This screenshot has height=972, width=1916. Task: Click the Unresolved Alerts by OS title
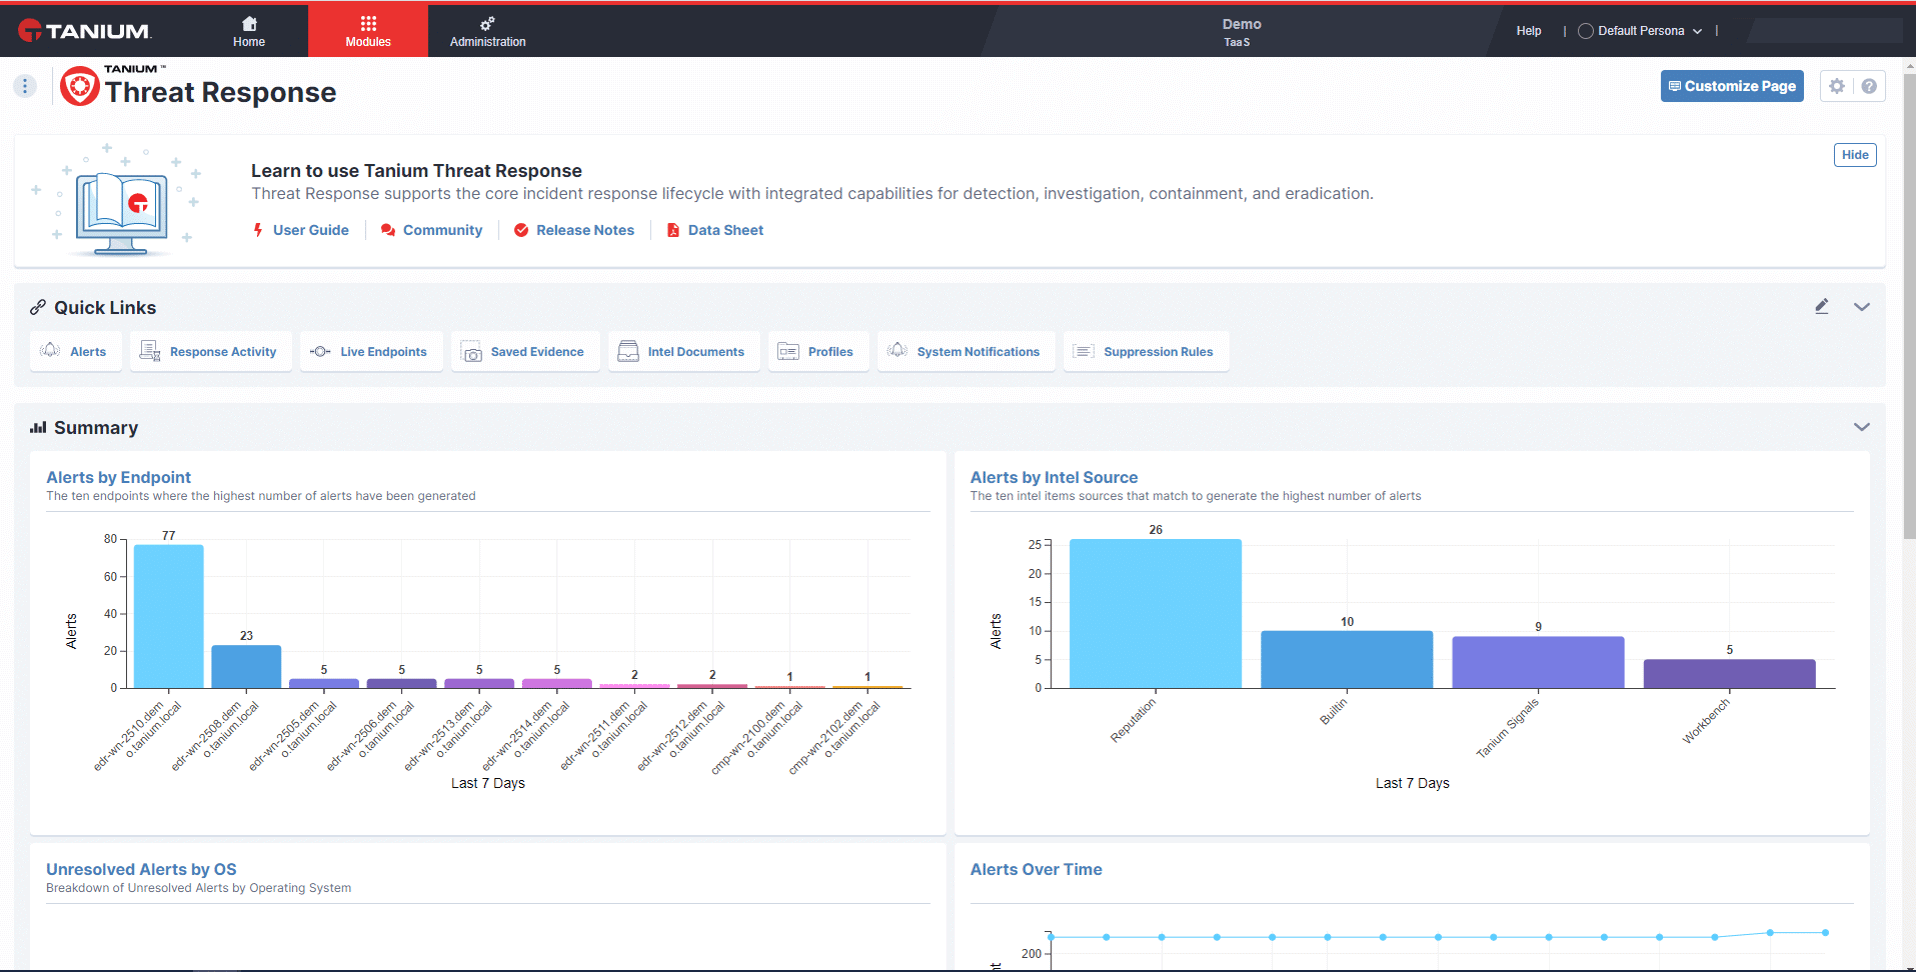tap(141, 870)
